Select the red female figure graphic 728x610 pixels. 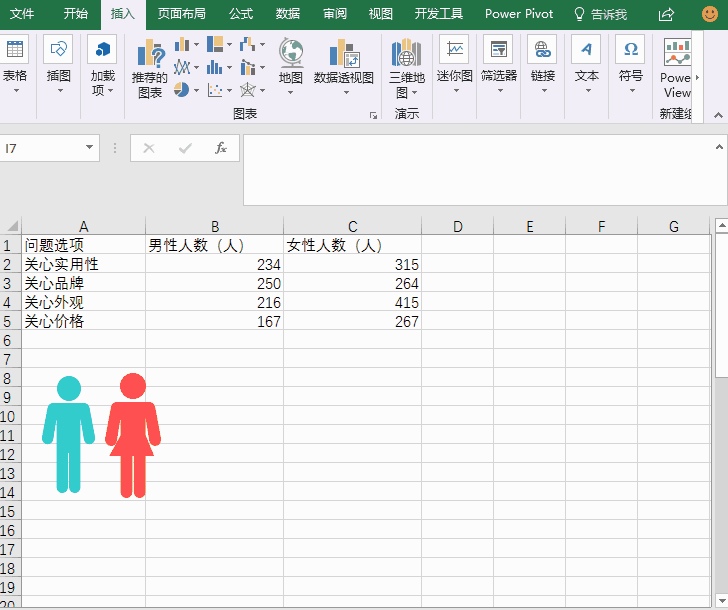pyautogui.click(x=133, y=435)
